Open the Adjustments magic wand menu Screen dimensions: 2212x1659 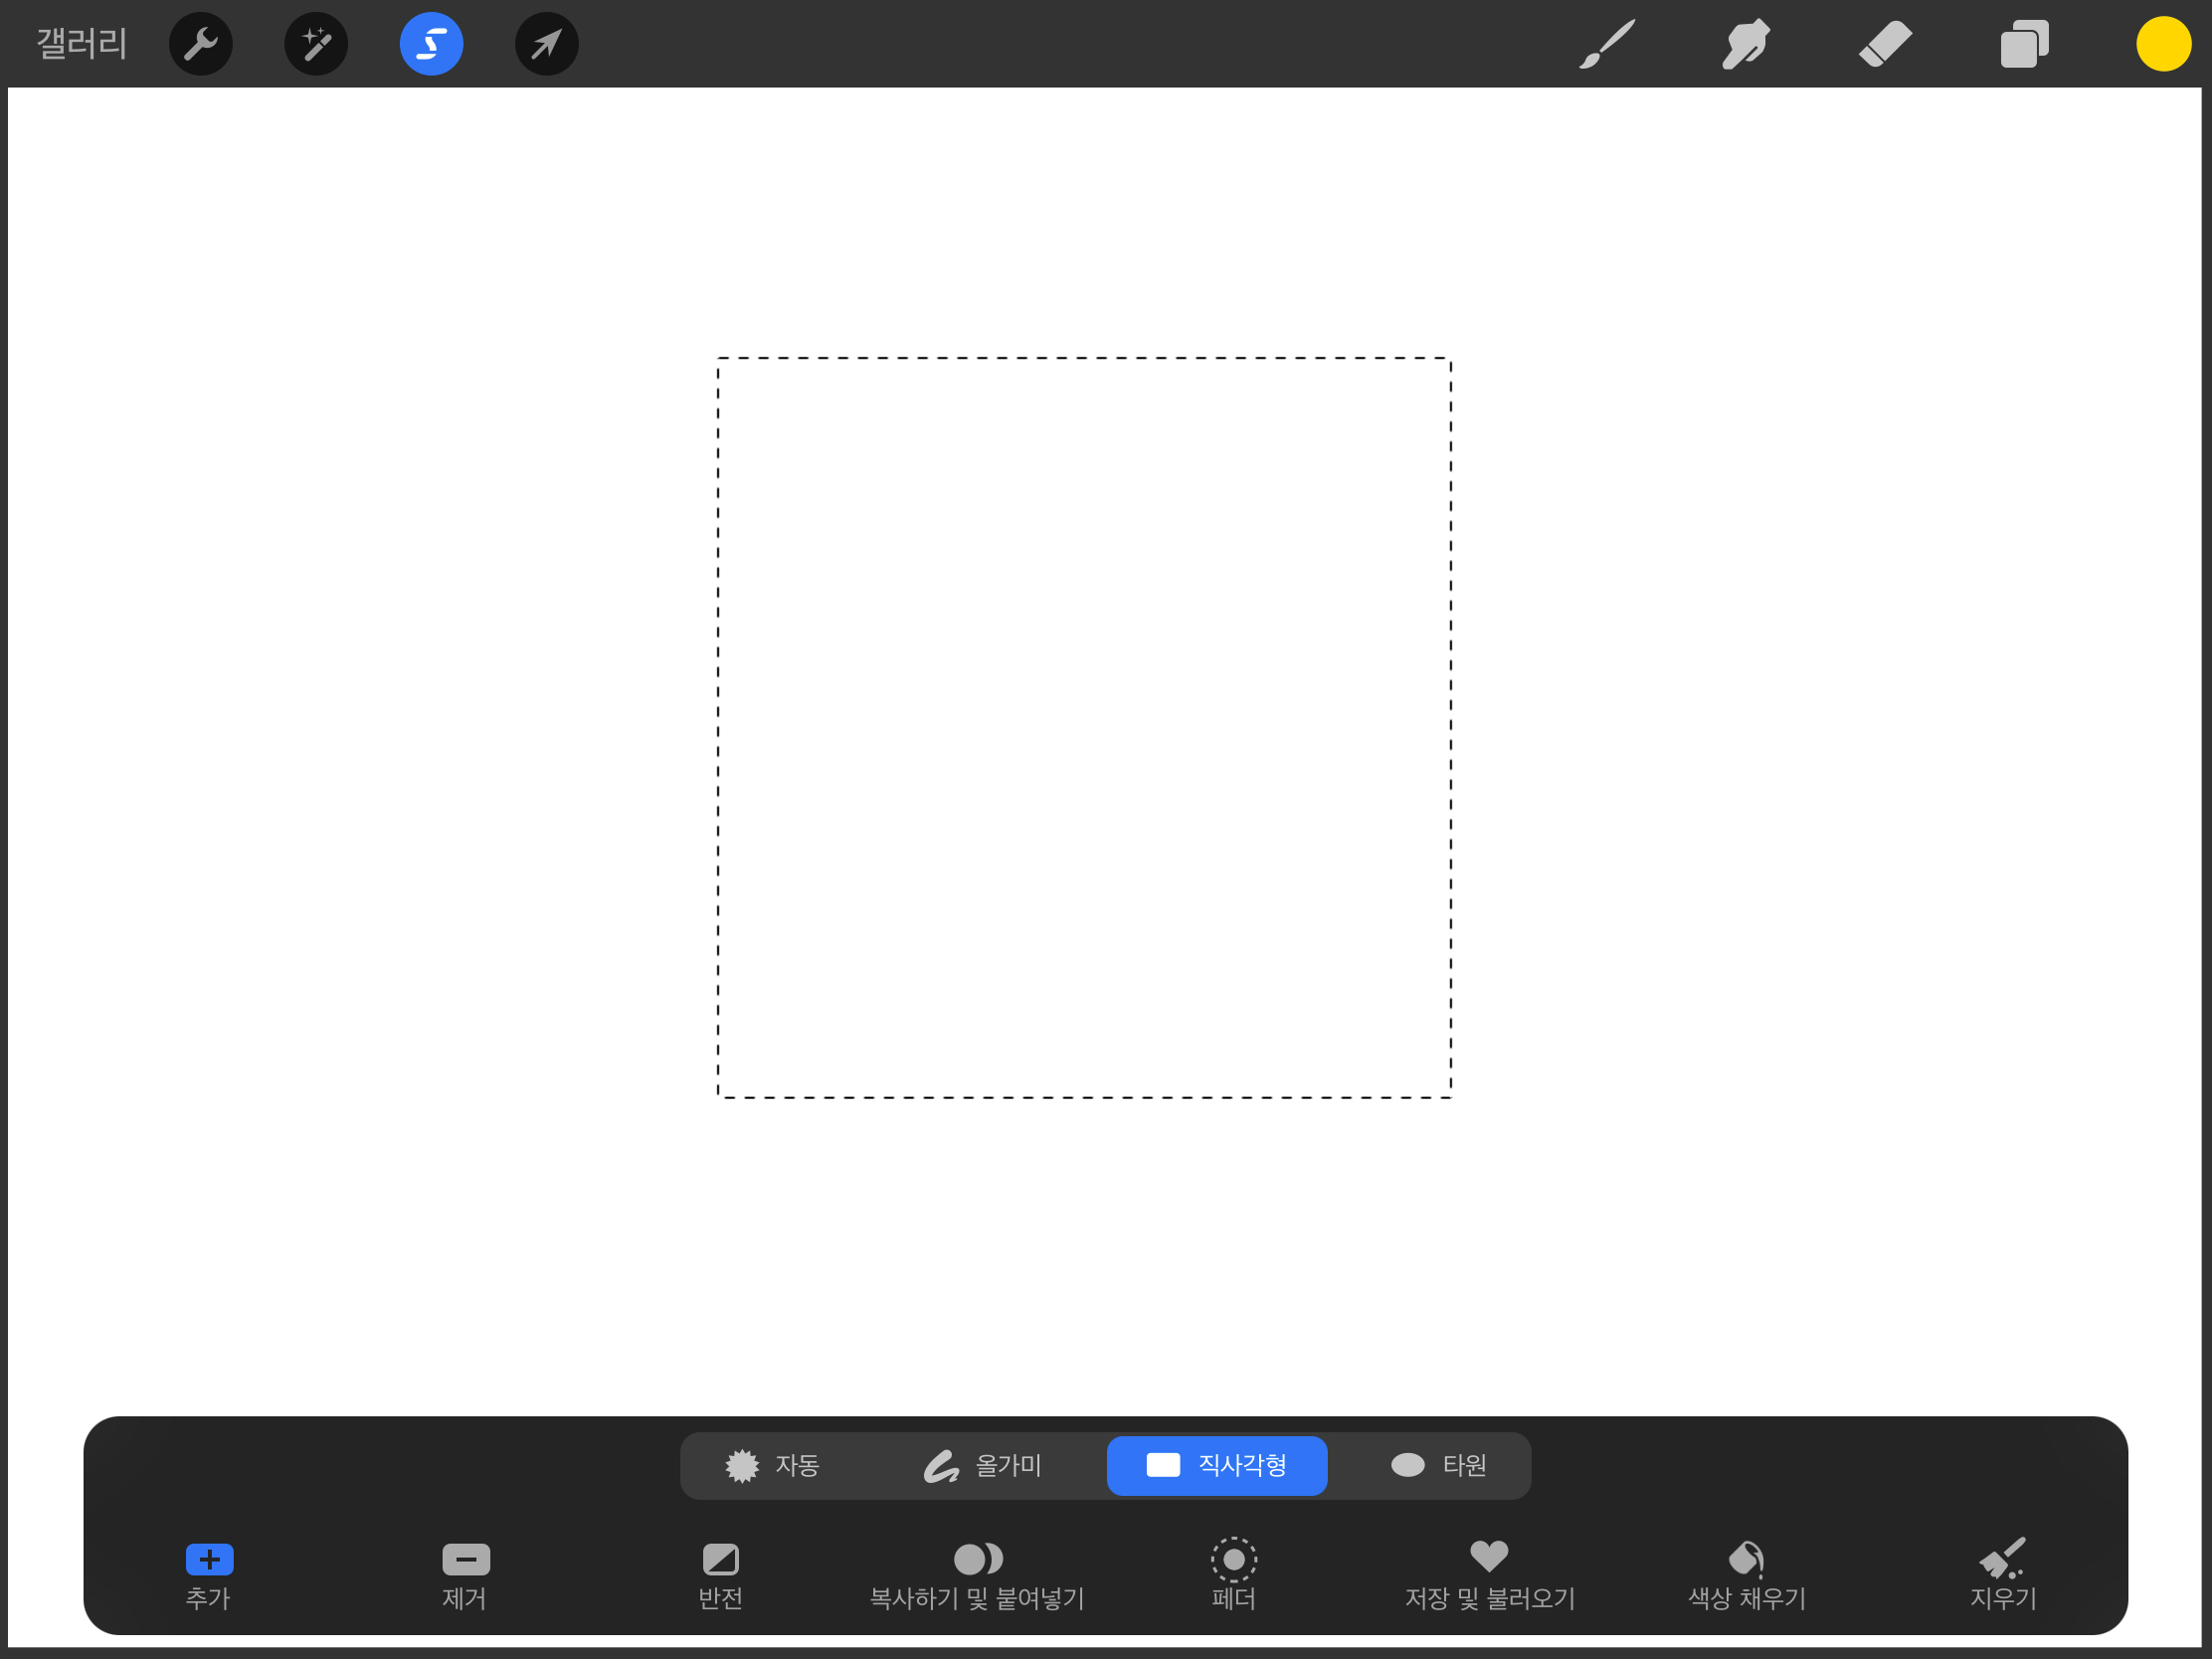click(x=316, y=44)
